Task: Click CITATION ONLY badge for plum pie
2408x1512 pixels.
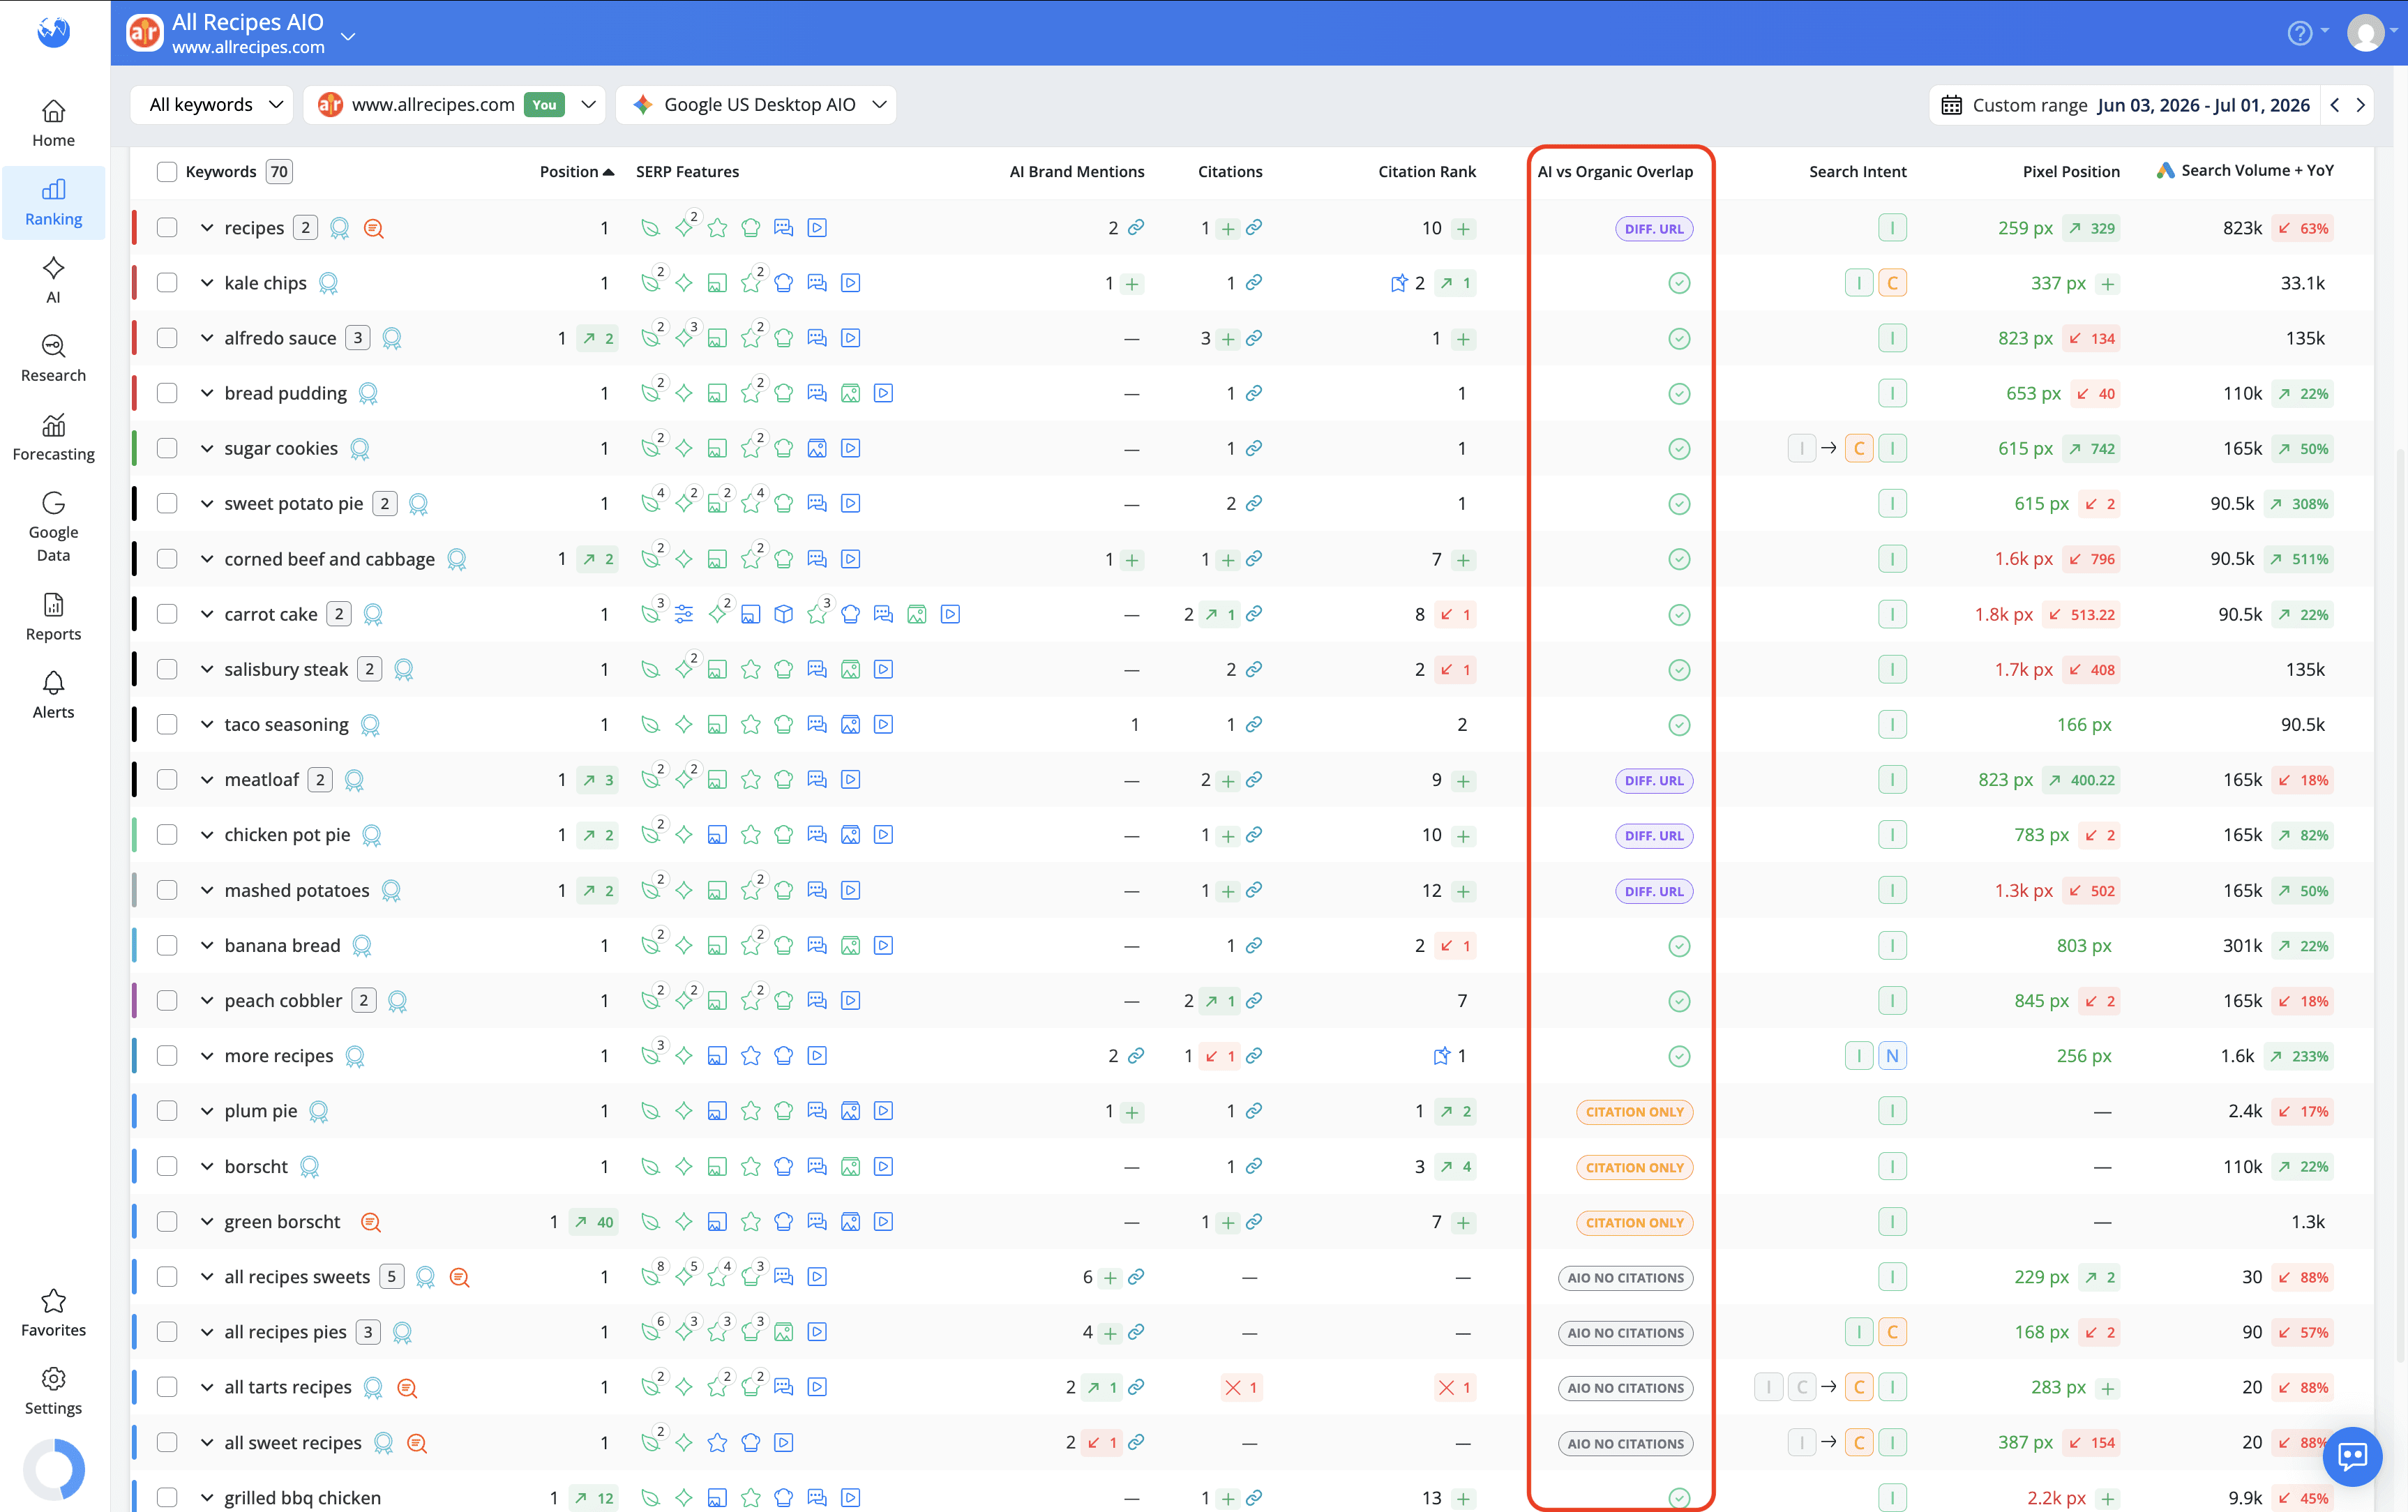Action: coord(1634,1112)
